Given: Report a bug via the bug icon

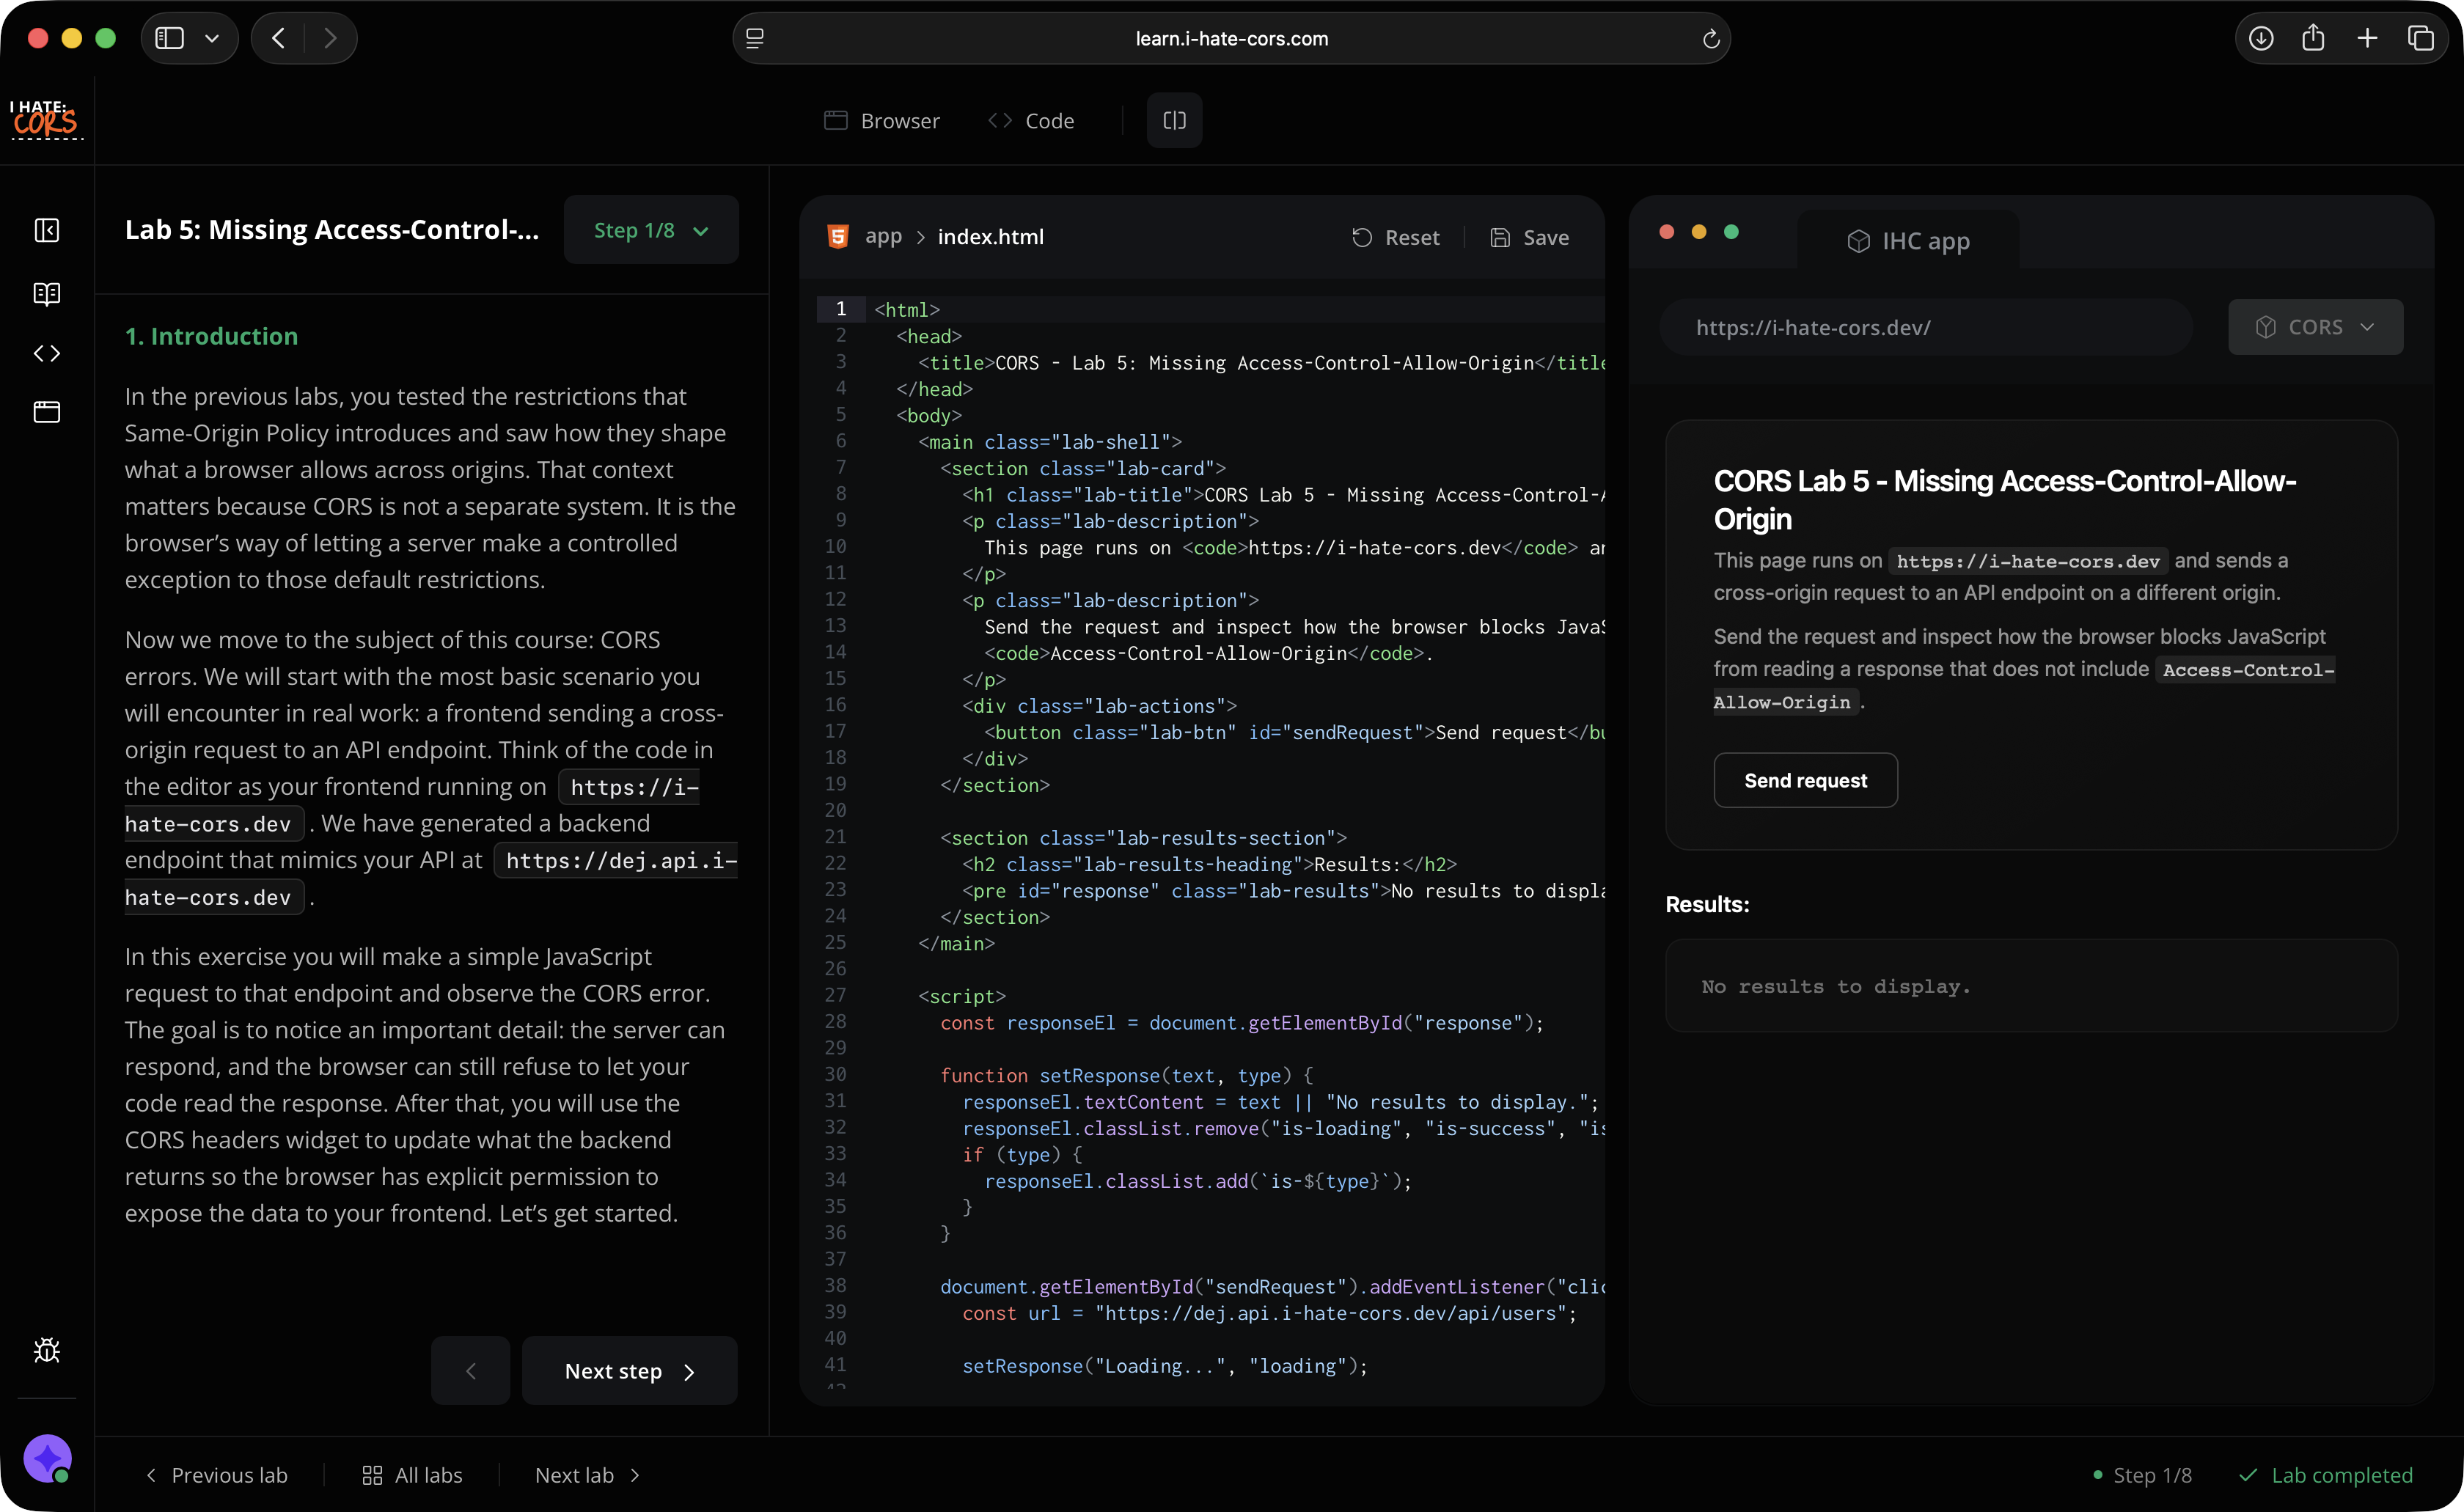Looking at the screenshot, I should pyautogui.click(x=47, y=1349).
